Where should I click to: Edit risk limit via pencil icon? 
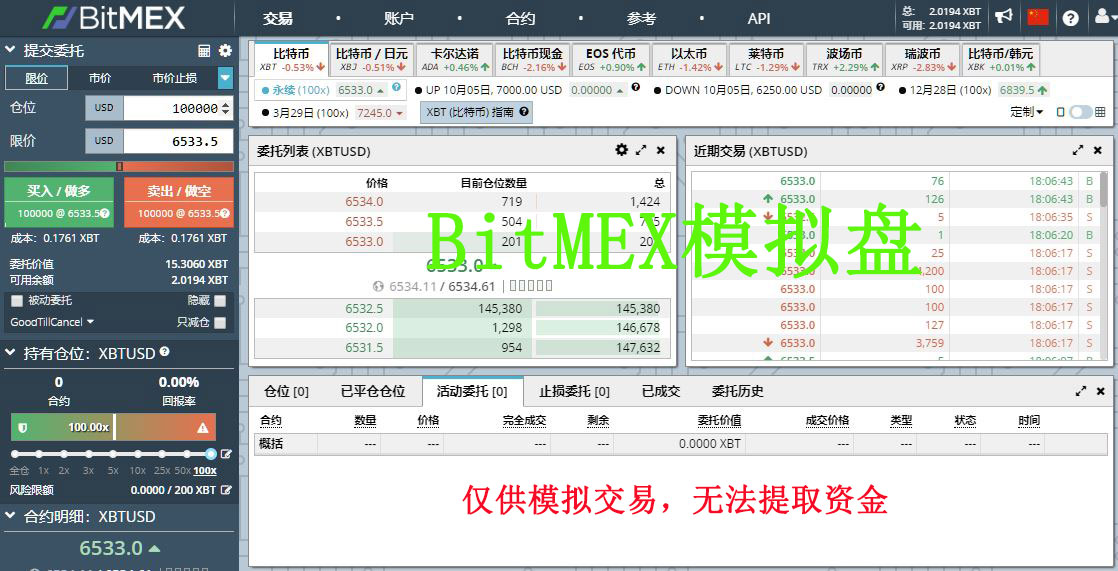tap(226, 490)
